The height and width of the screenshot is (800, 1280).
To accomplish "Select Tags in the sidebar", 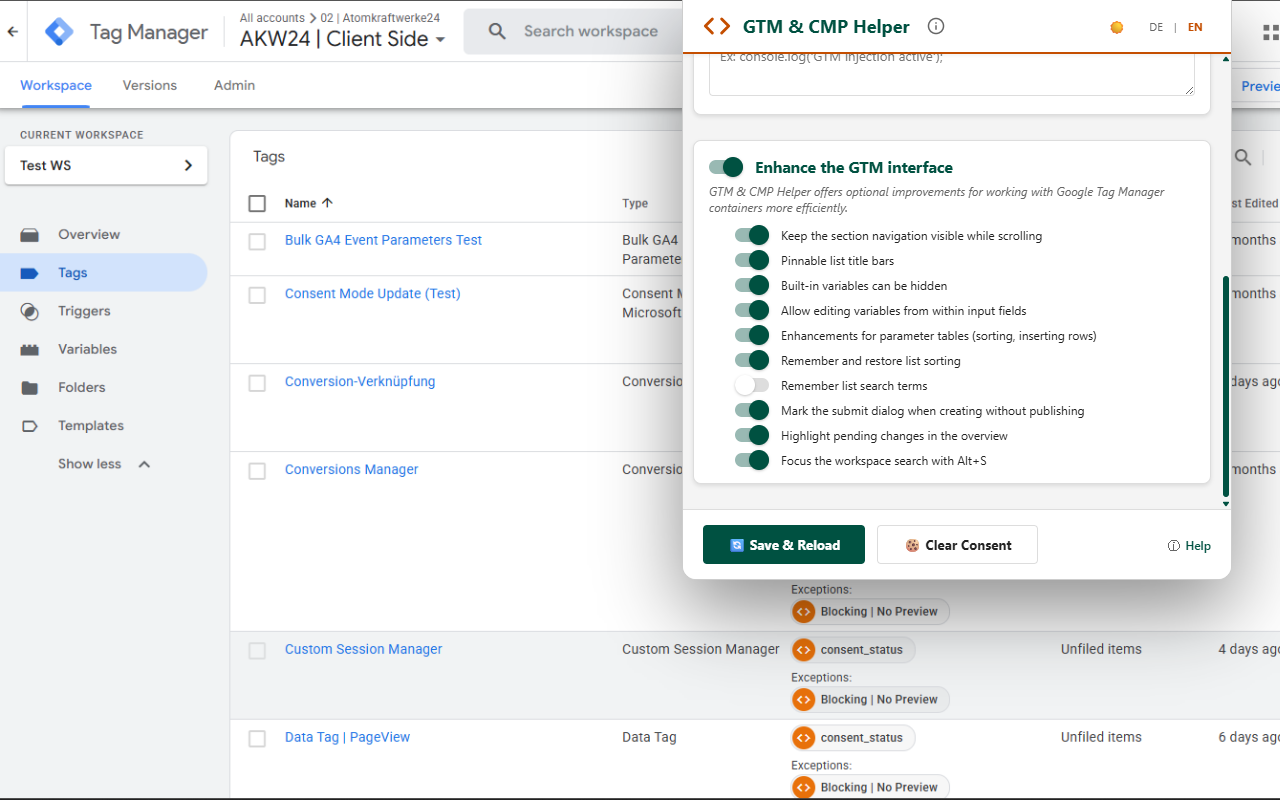I will [104, 273].
